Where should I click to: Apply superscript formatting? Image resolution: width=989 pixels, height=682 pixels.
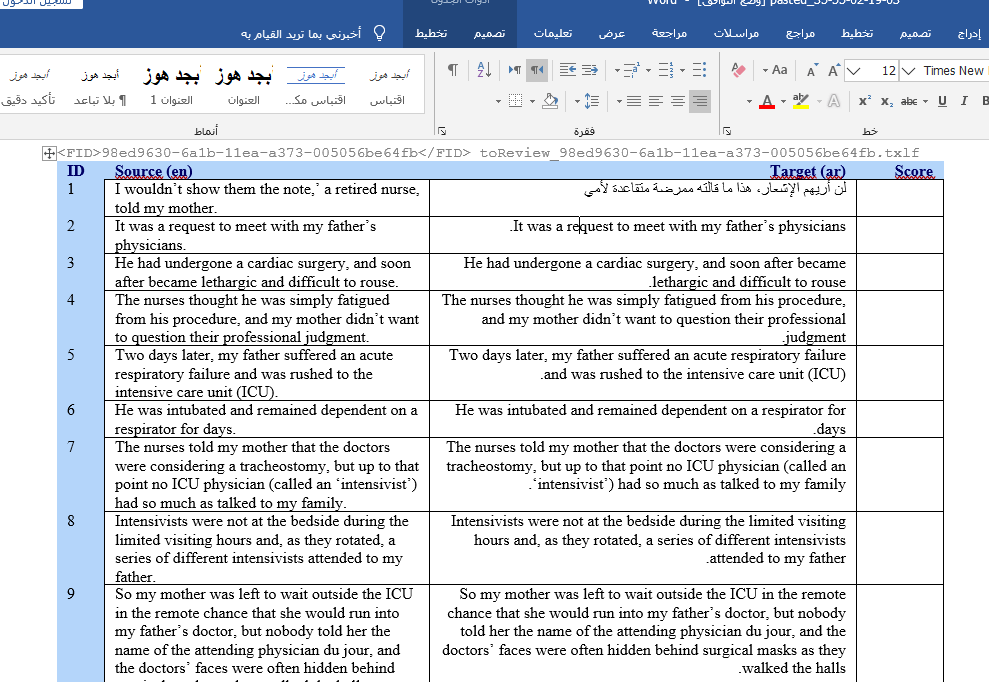(865, 101)
